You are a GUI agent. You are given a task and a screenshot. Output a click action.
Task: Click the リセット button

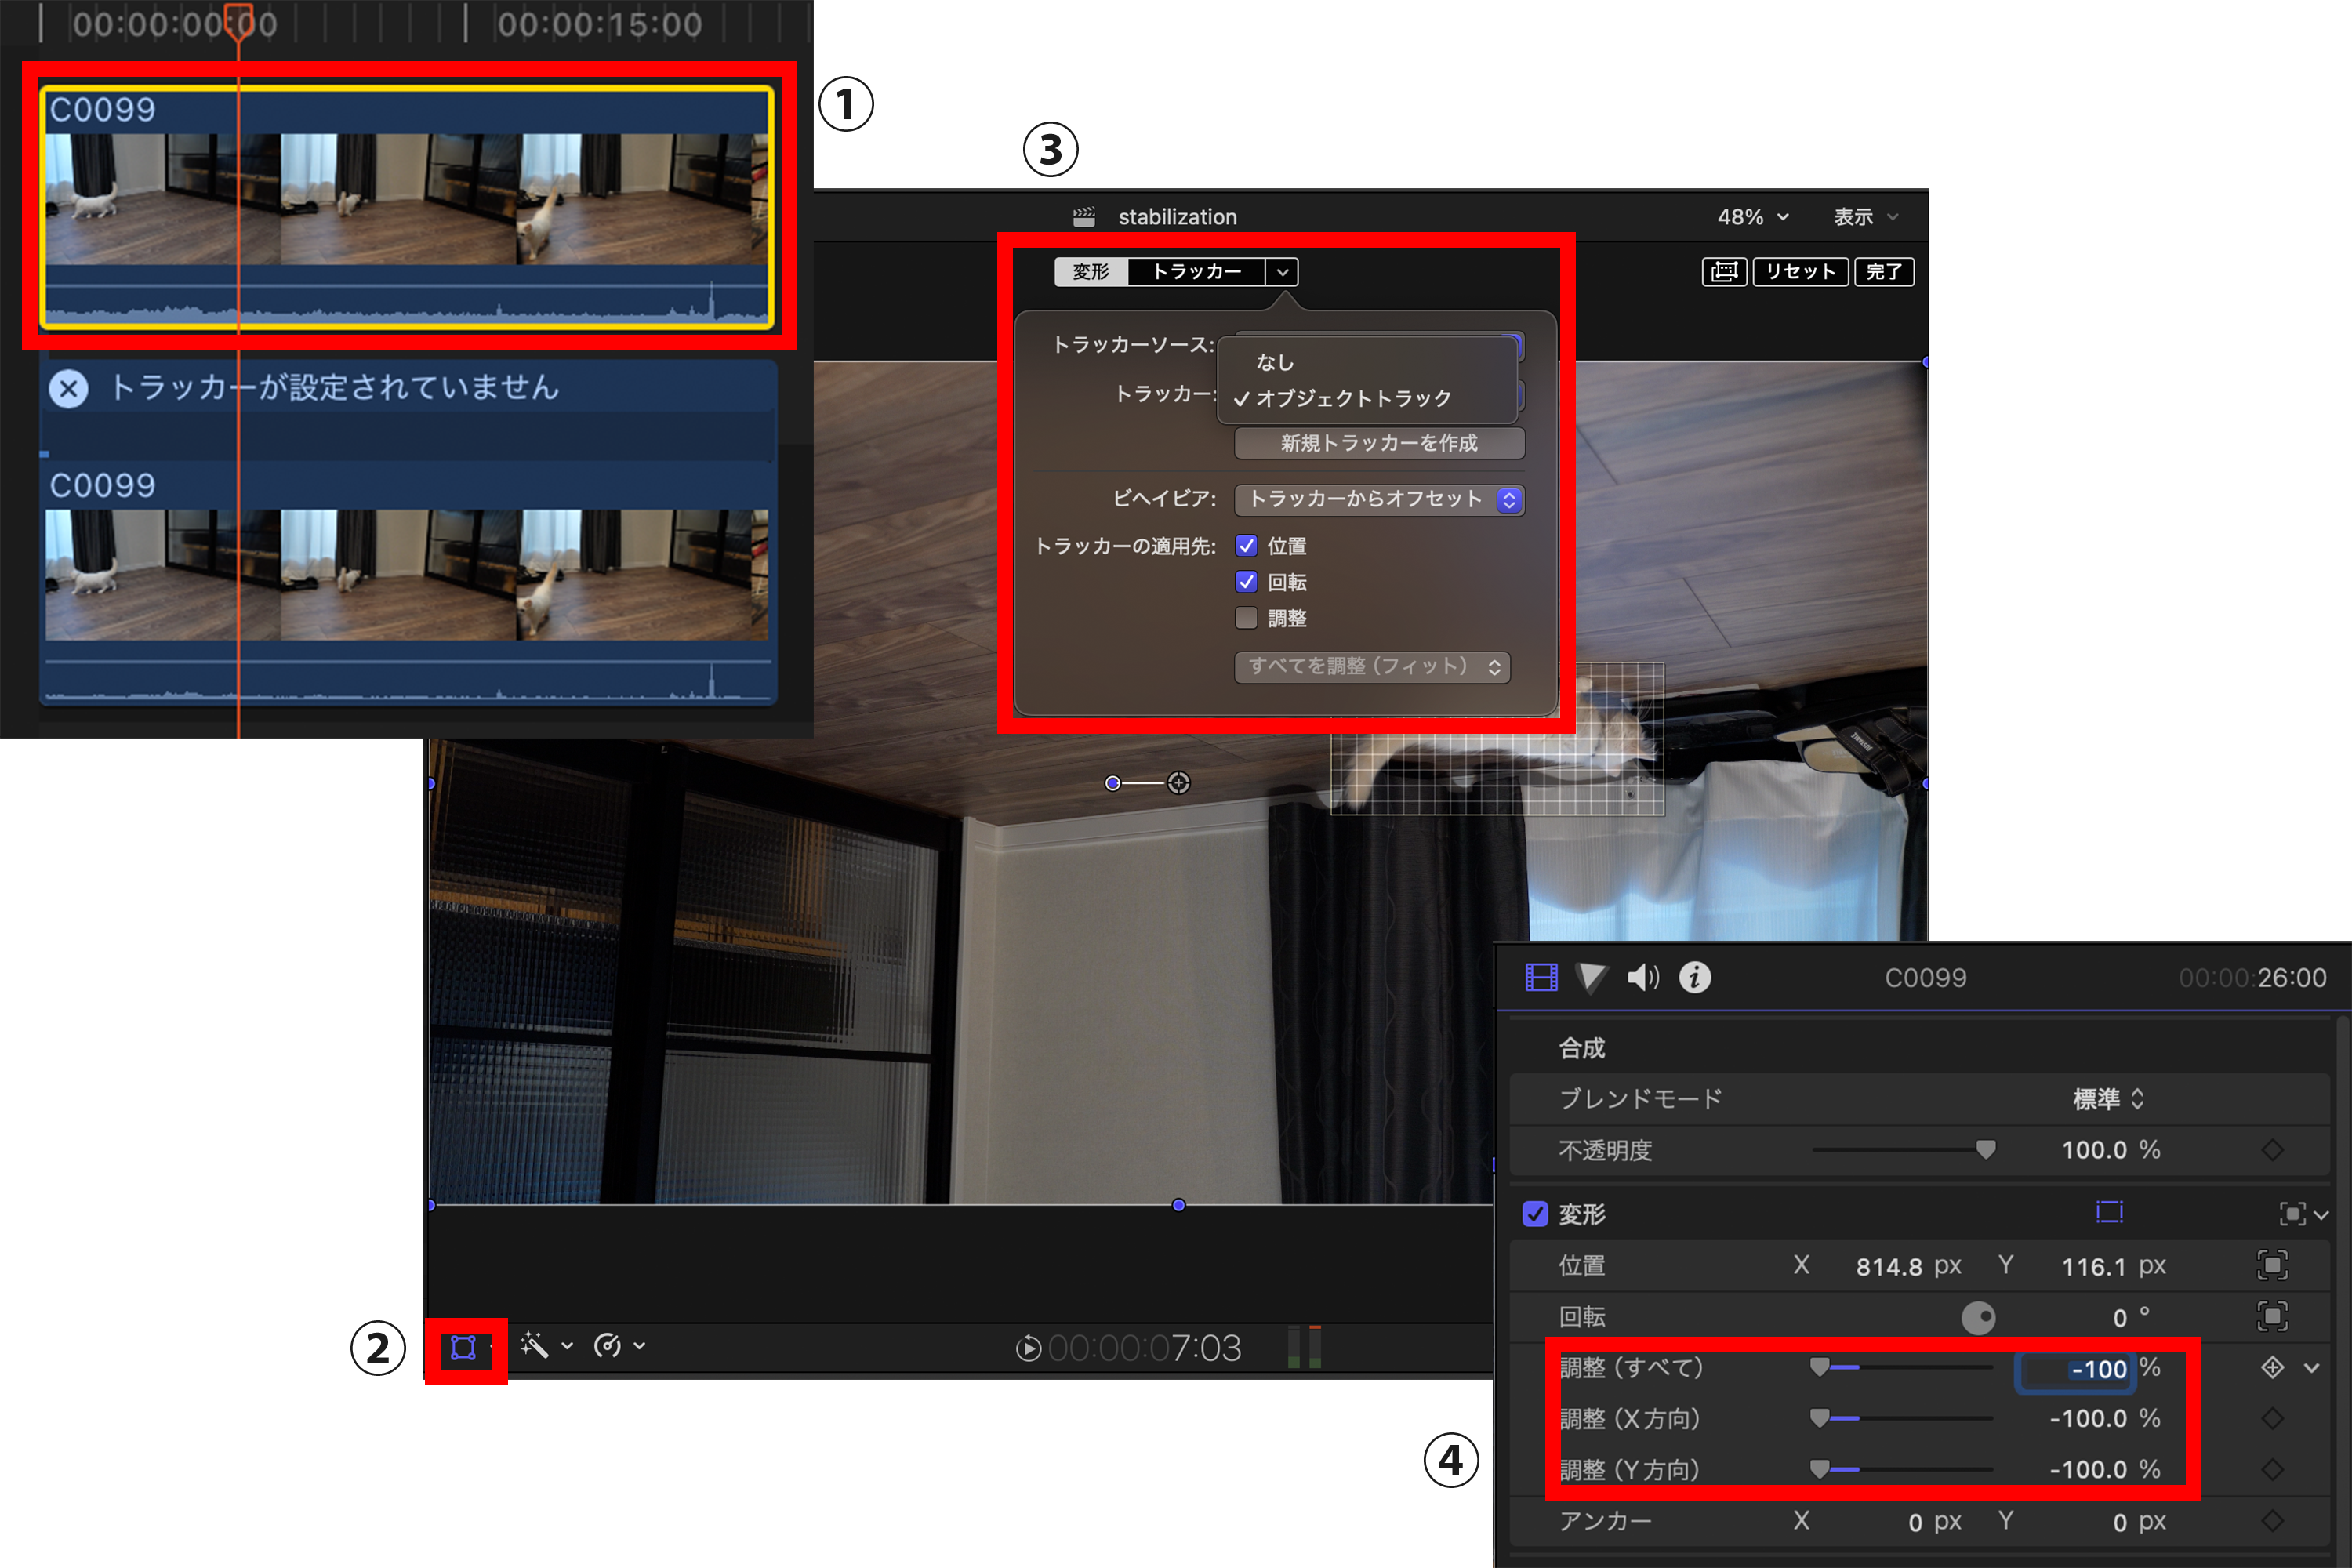(x=1800, y=272)
